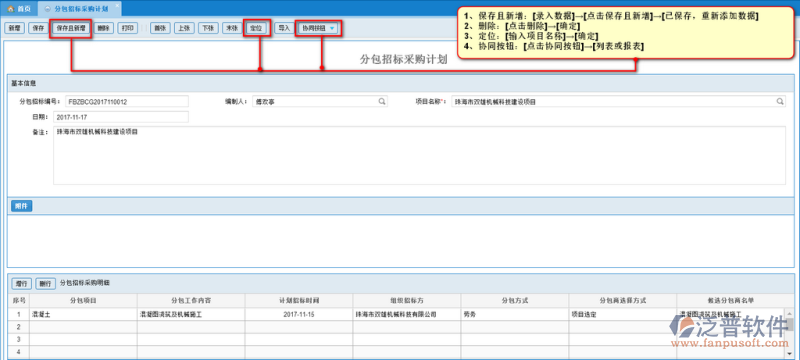Click the 保存 toolbar button
This screenshot has height=360, width=800.
pos(38,29)
